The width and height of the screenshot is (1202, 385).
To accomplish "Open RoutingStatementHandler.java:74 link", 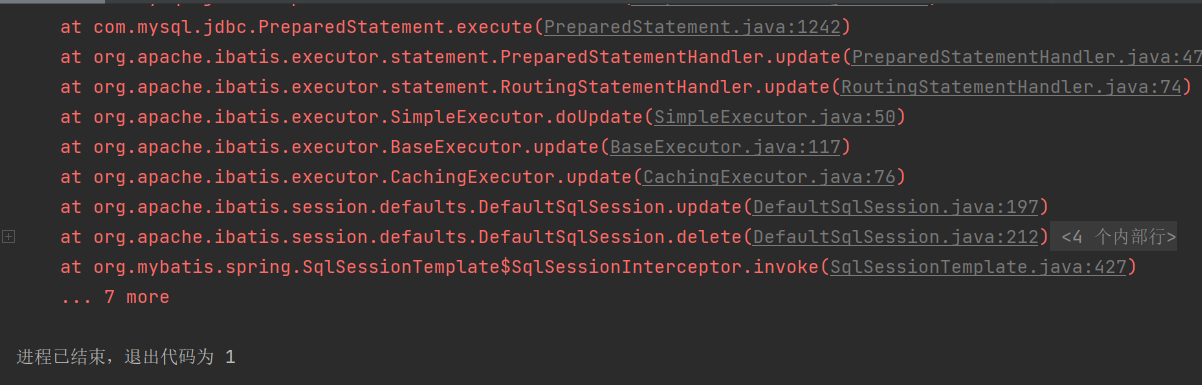I will coord(1012,87).
